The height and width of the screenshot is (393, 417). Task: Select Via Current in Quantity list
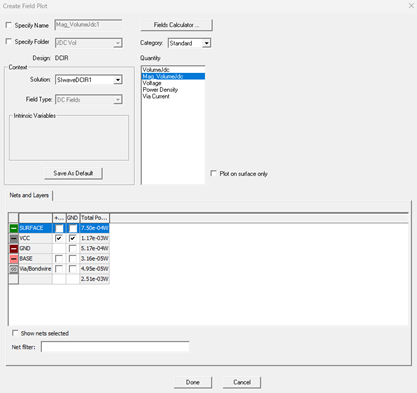[x=173, y=96]
